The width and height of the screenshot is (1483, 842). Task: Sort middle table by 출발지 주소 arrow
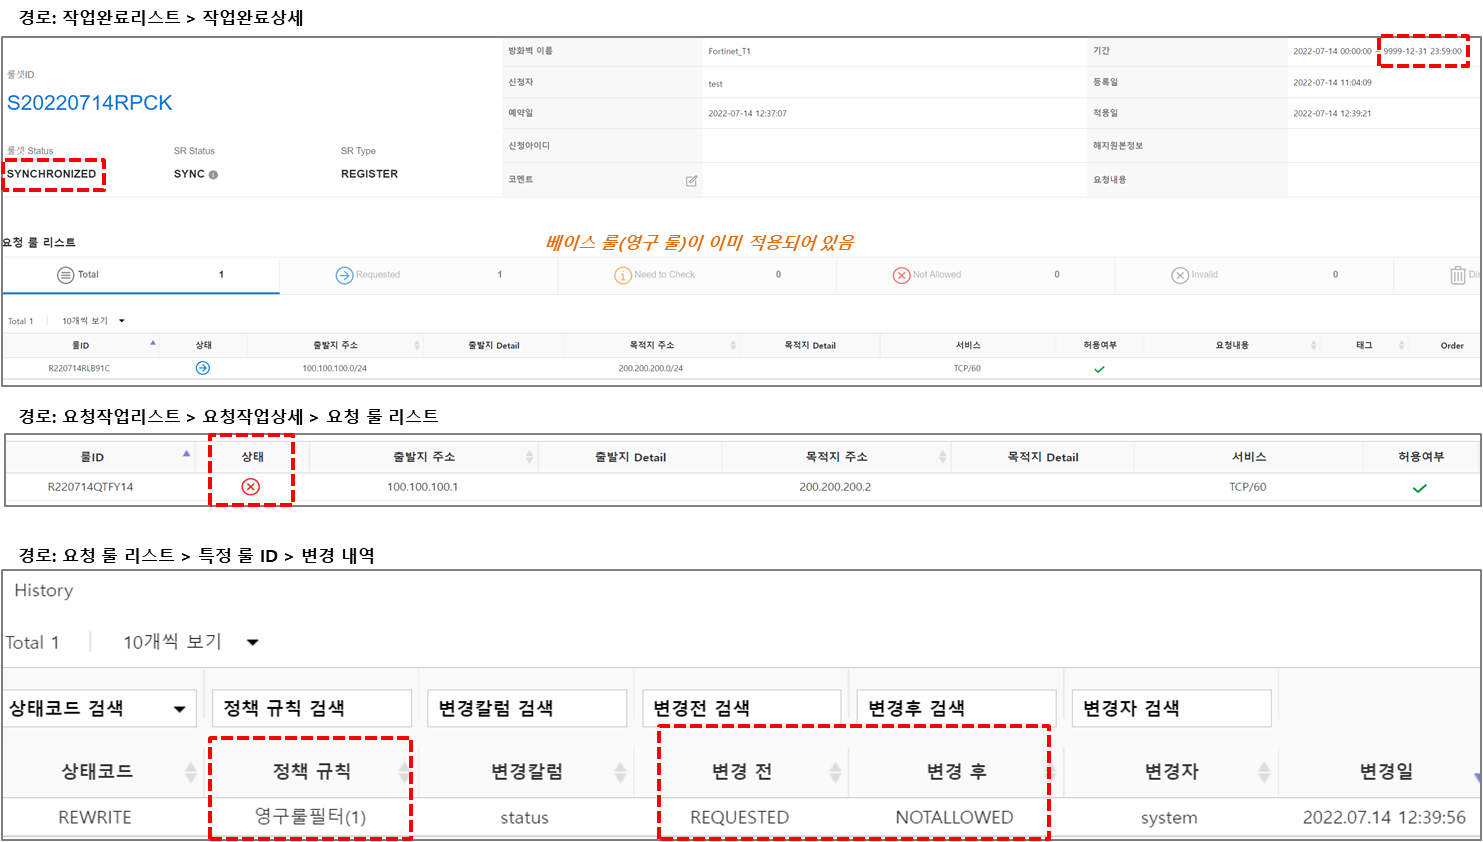pyautogui.click(x=529, y=457)
